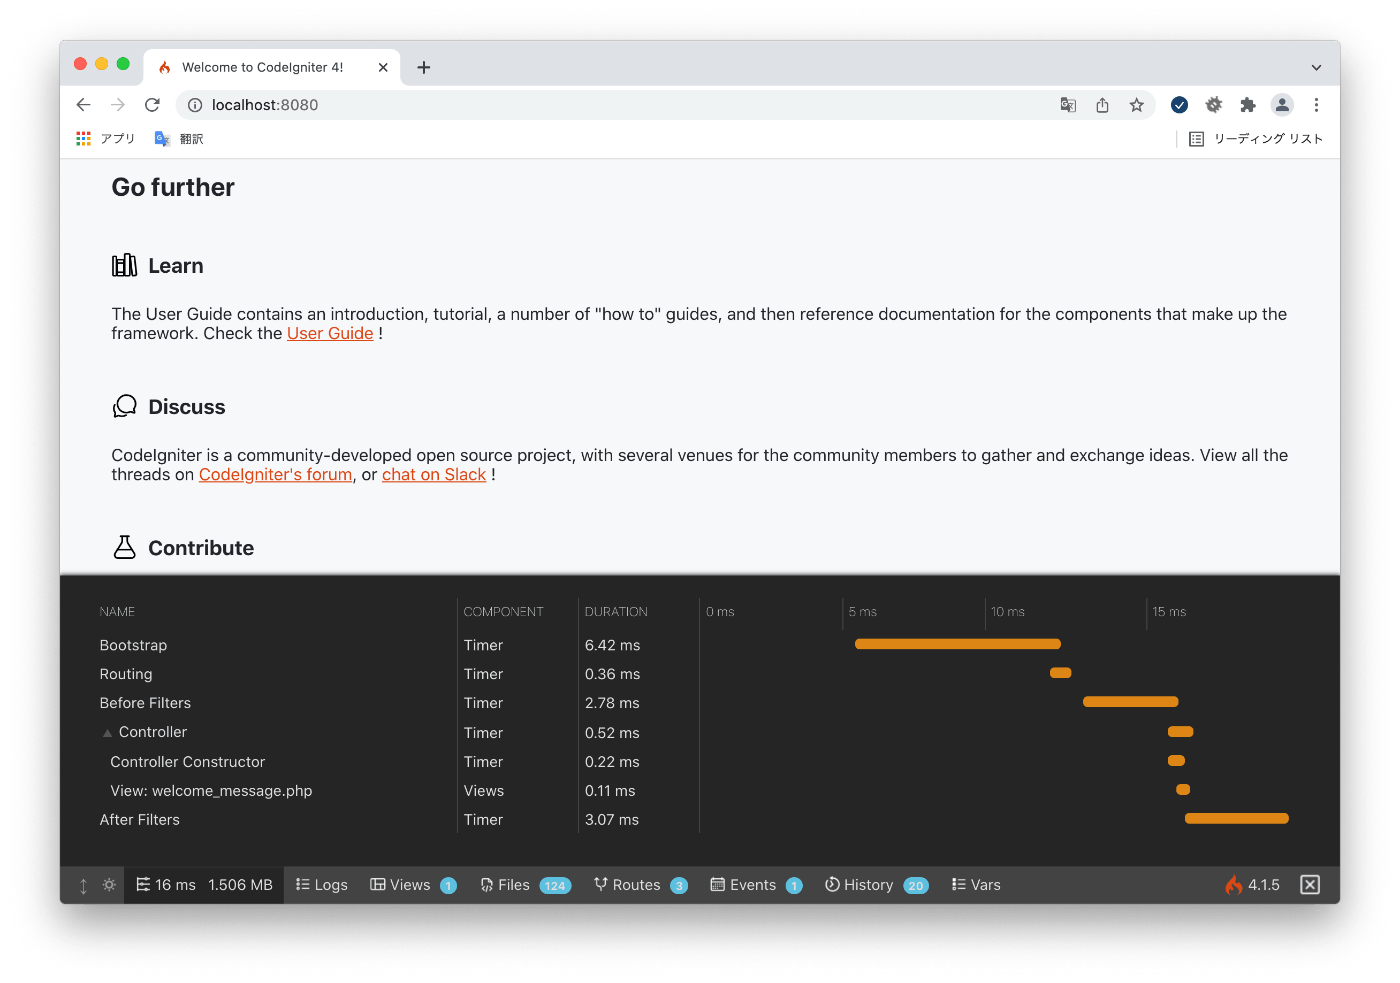Open the site information icon in address bar

(x=195, y=105)
